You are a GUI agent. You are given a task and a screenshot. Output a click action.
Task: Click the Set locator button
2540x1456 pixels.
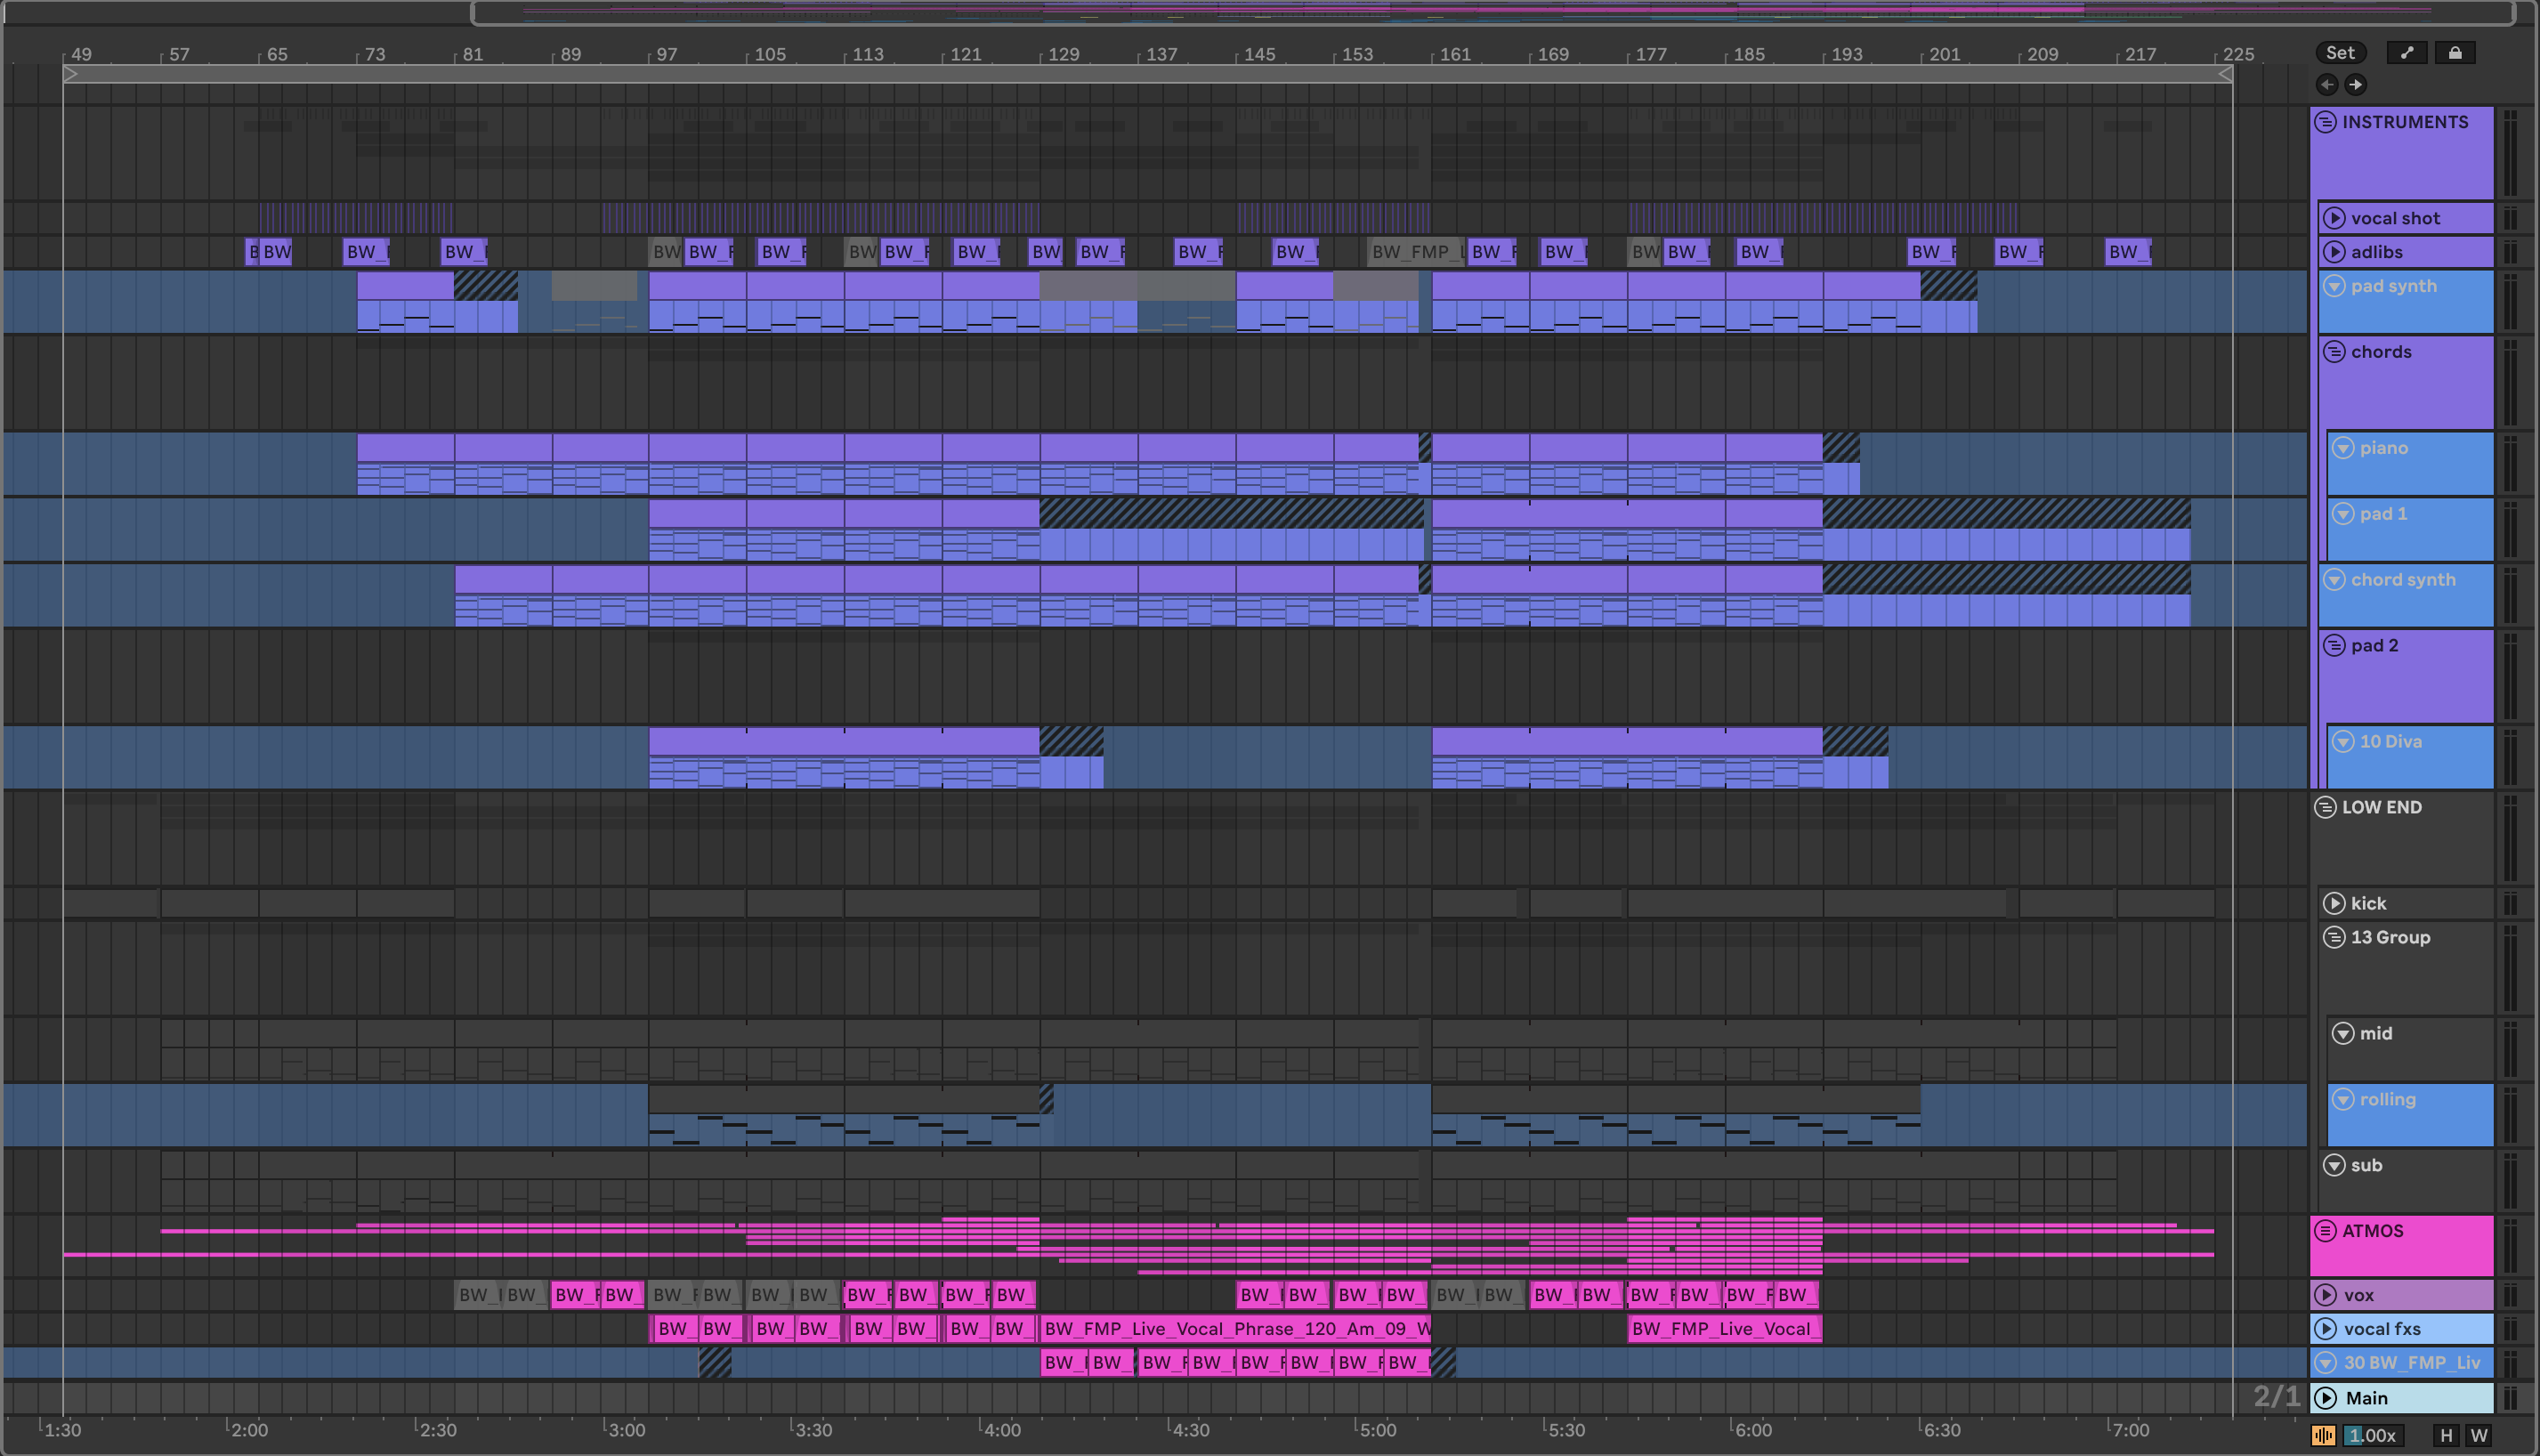pos(2340,53)
